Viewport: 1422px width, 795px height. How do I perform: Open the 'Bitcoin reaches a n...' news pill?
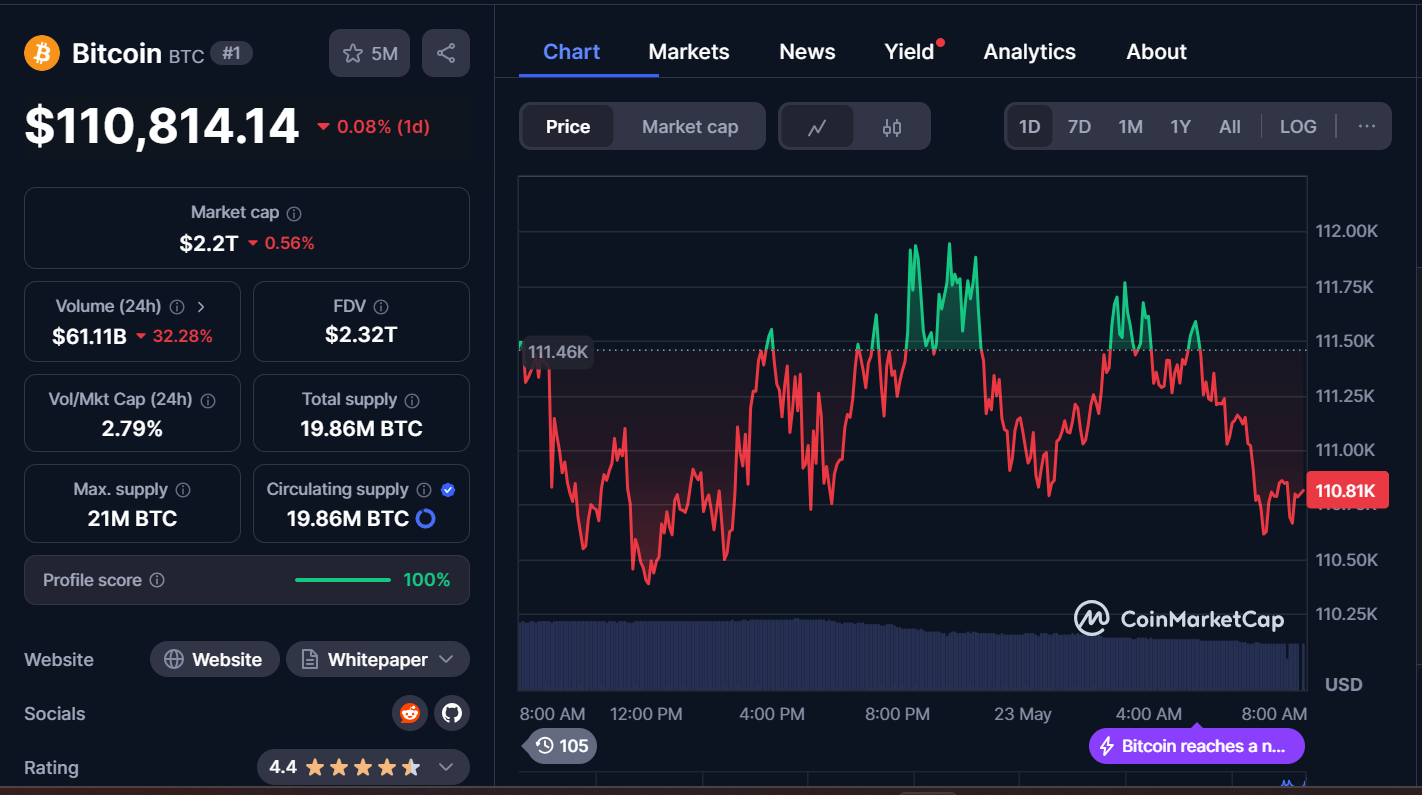[1196, 746]
